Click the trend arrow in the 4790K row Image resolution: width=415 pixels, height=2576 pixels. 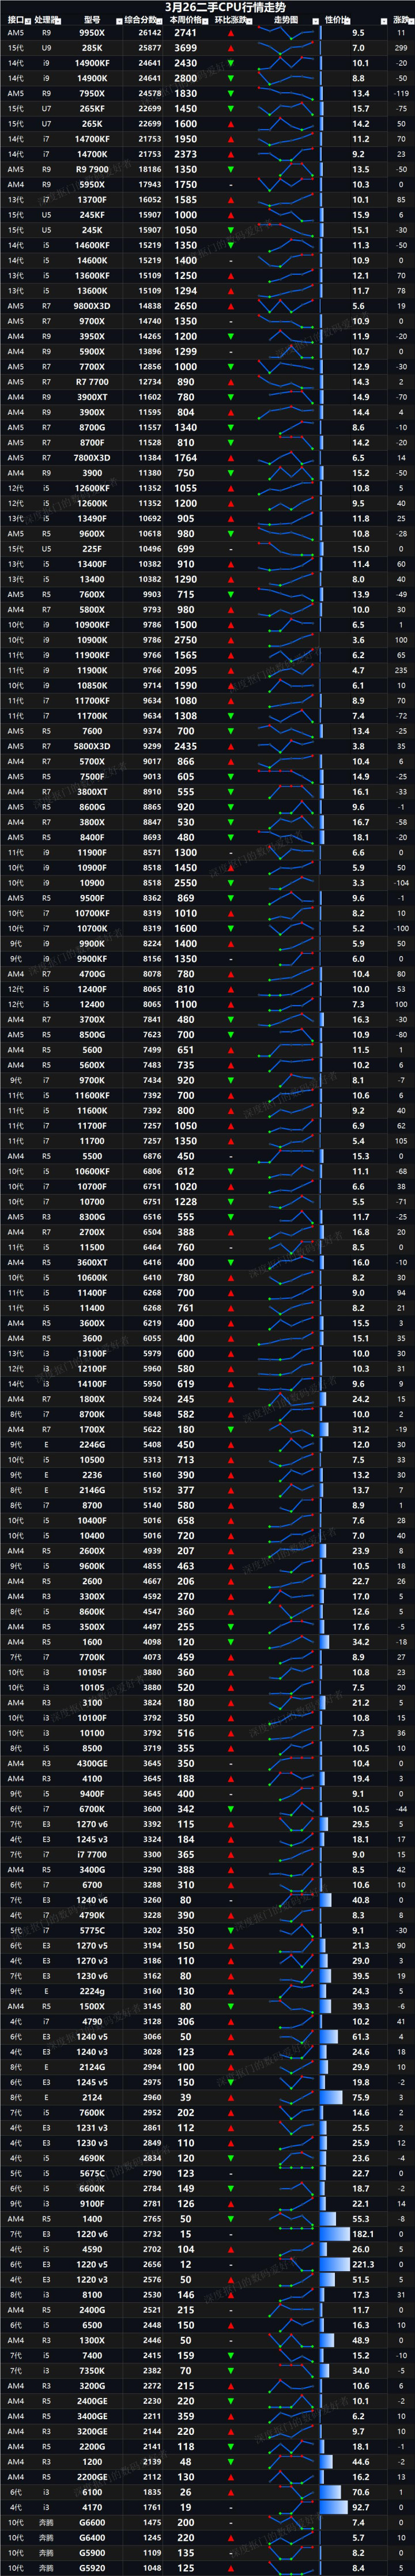tap(231, 1915)
